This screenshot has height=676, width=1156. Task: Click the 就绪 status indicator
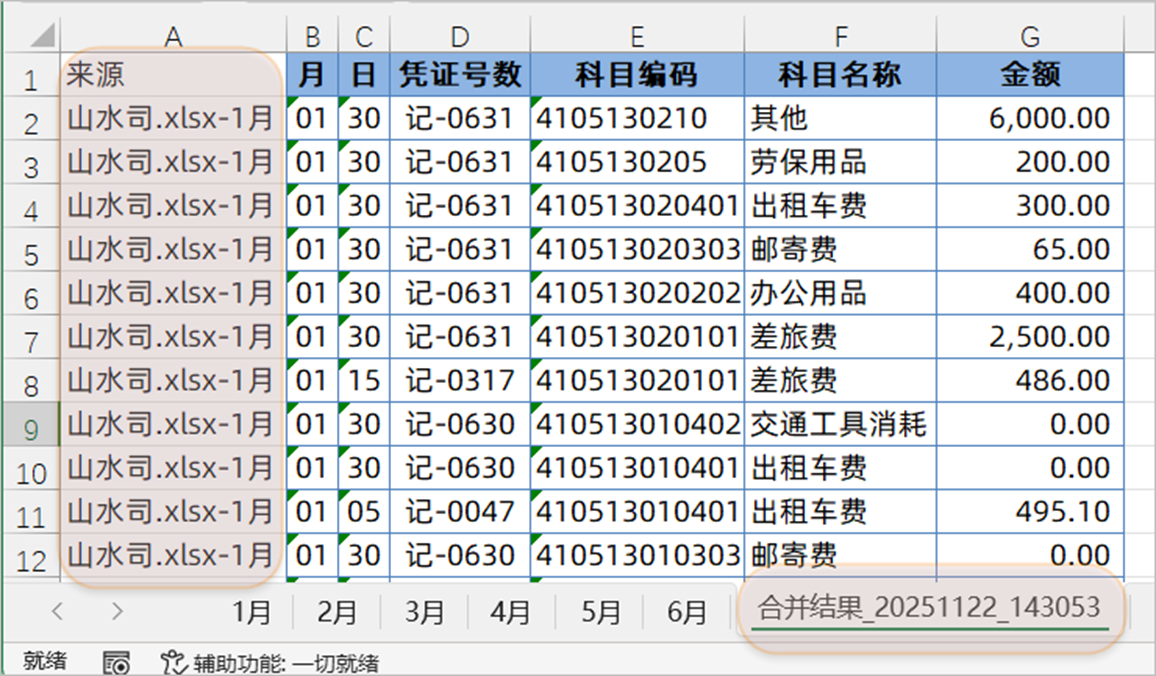coord(45,662)
